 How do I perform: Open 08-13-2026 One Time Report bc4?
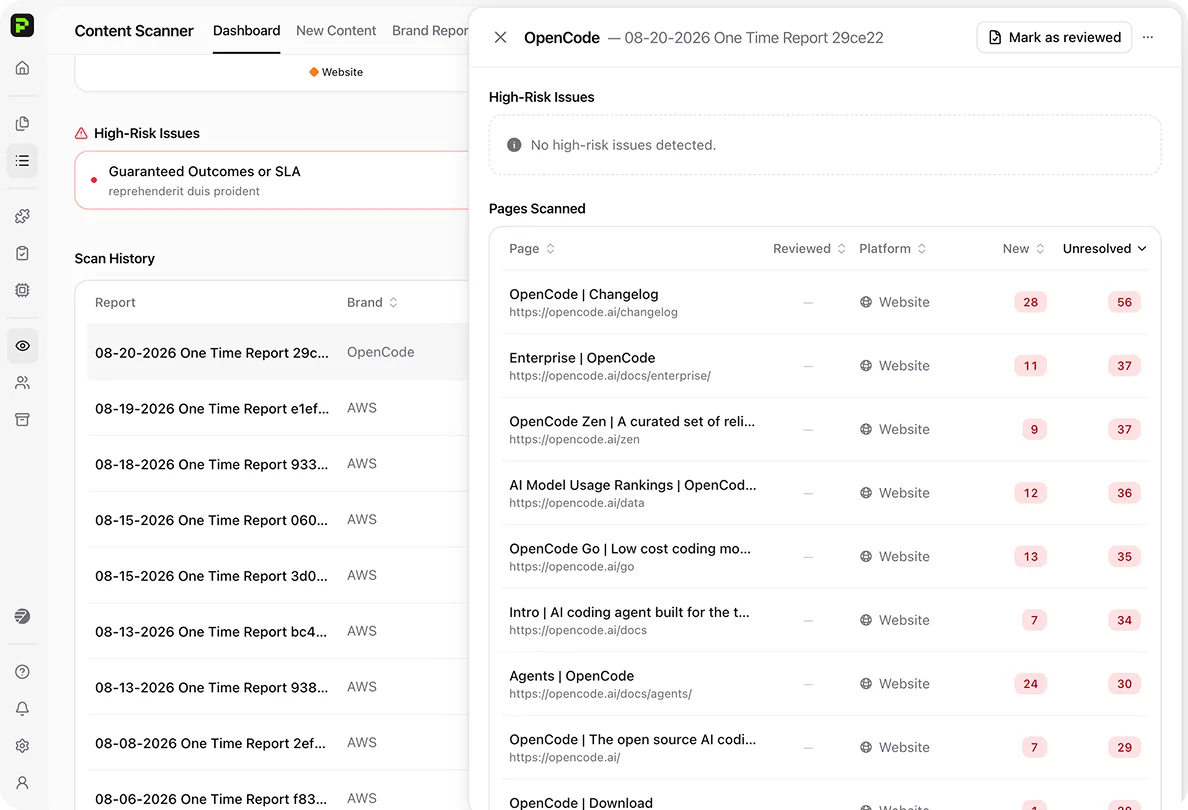coord(278,632)
